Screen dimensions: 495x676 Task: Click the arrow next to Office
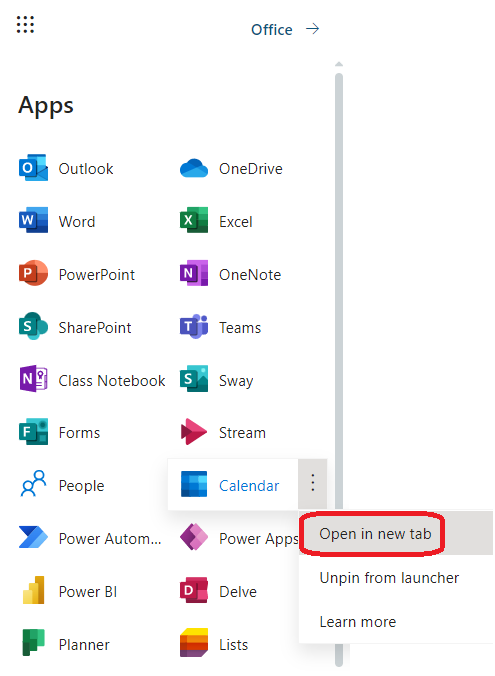click(313, 29)
